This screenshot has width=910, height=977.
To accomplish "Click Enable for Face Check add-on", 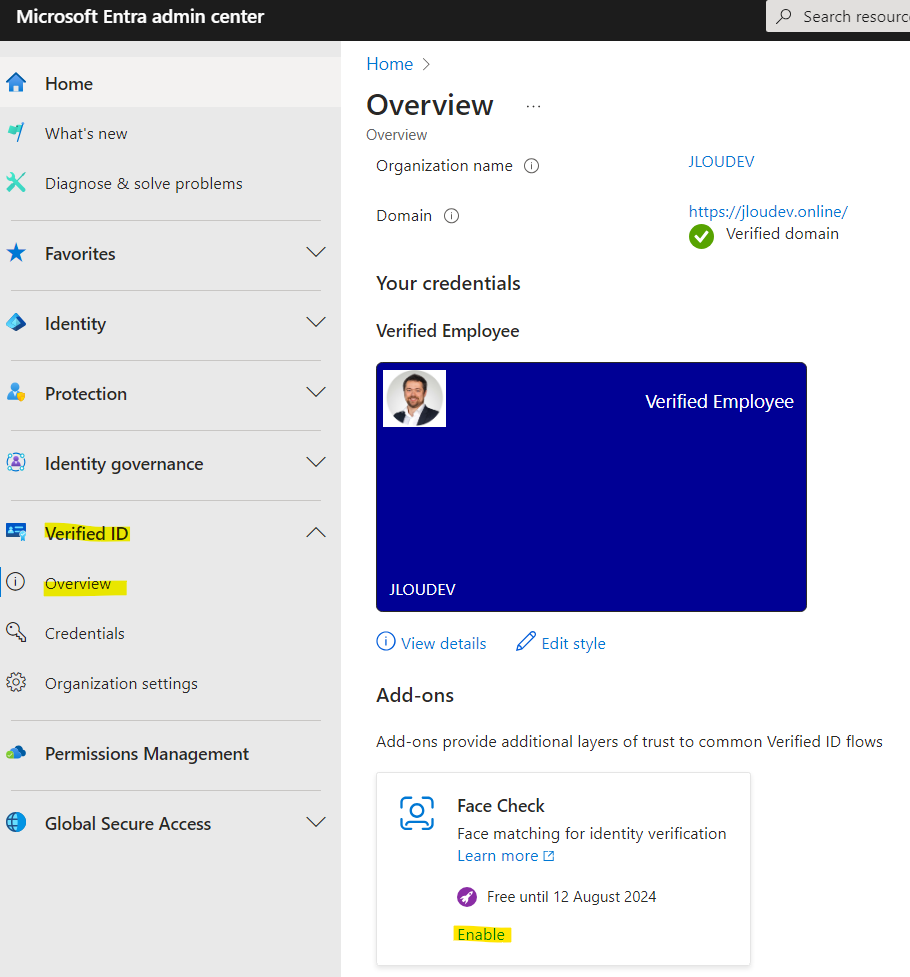I will 481,934.
